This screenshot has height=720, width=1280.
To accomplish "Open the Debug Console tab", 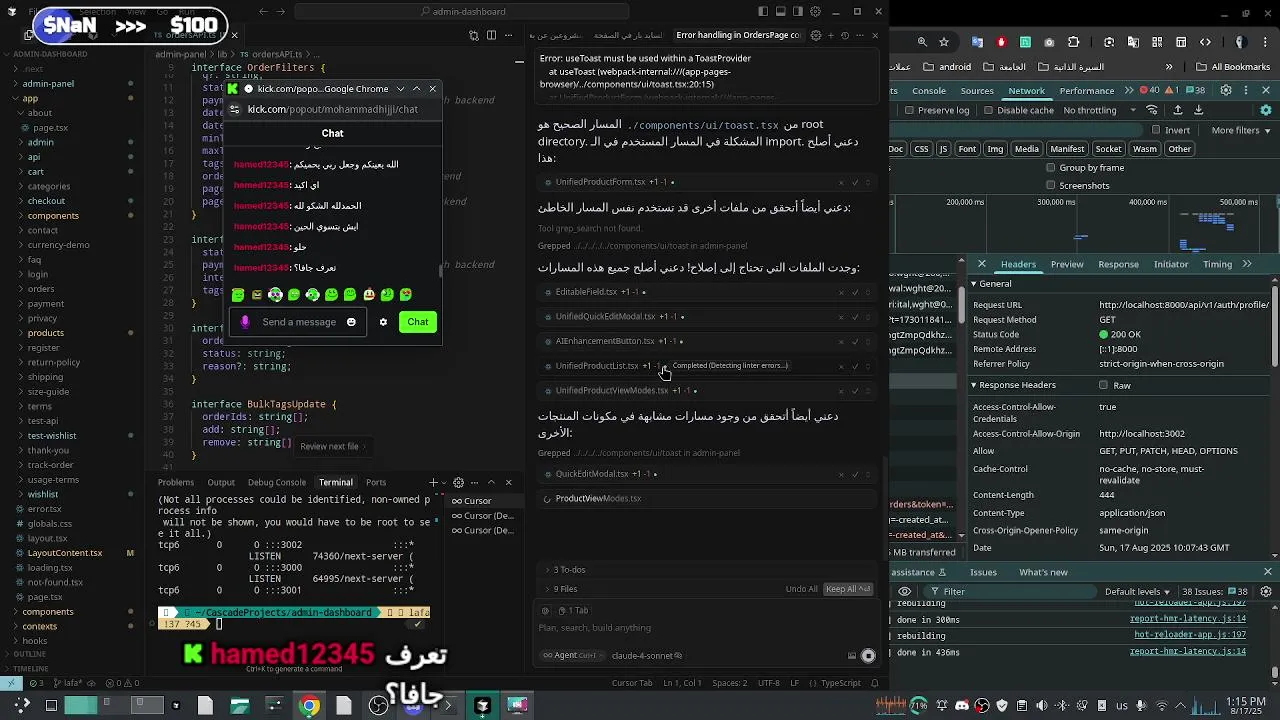I will pos(277,482).
